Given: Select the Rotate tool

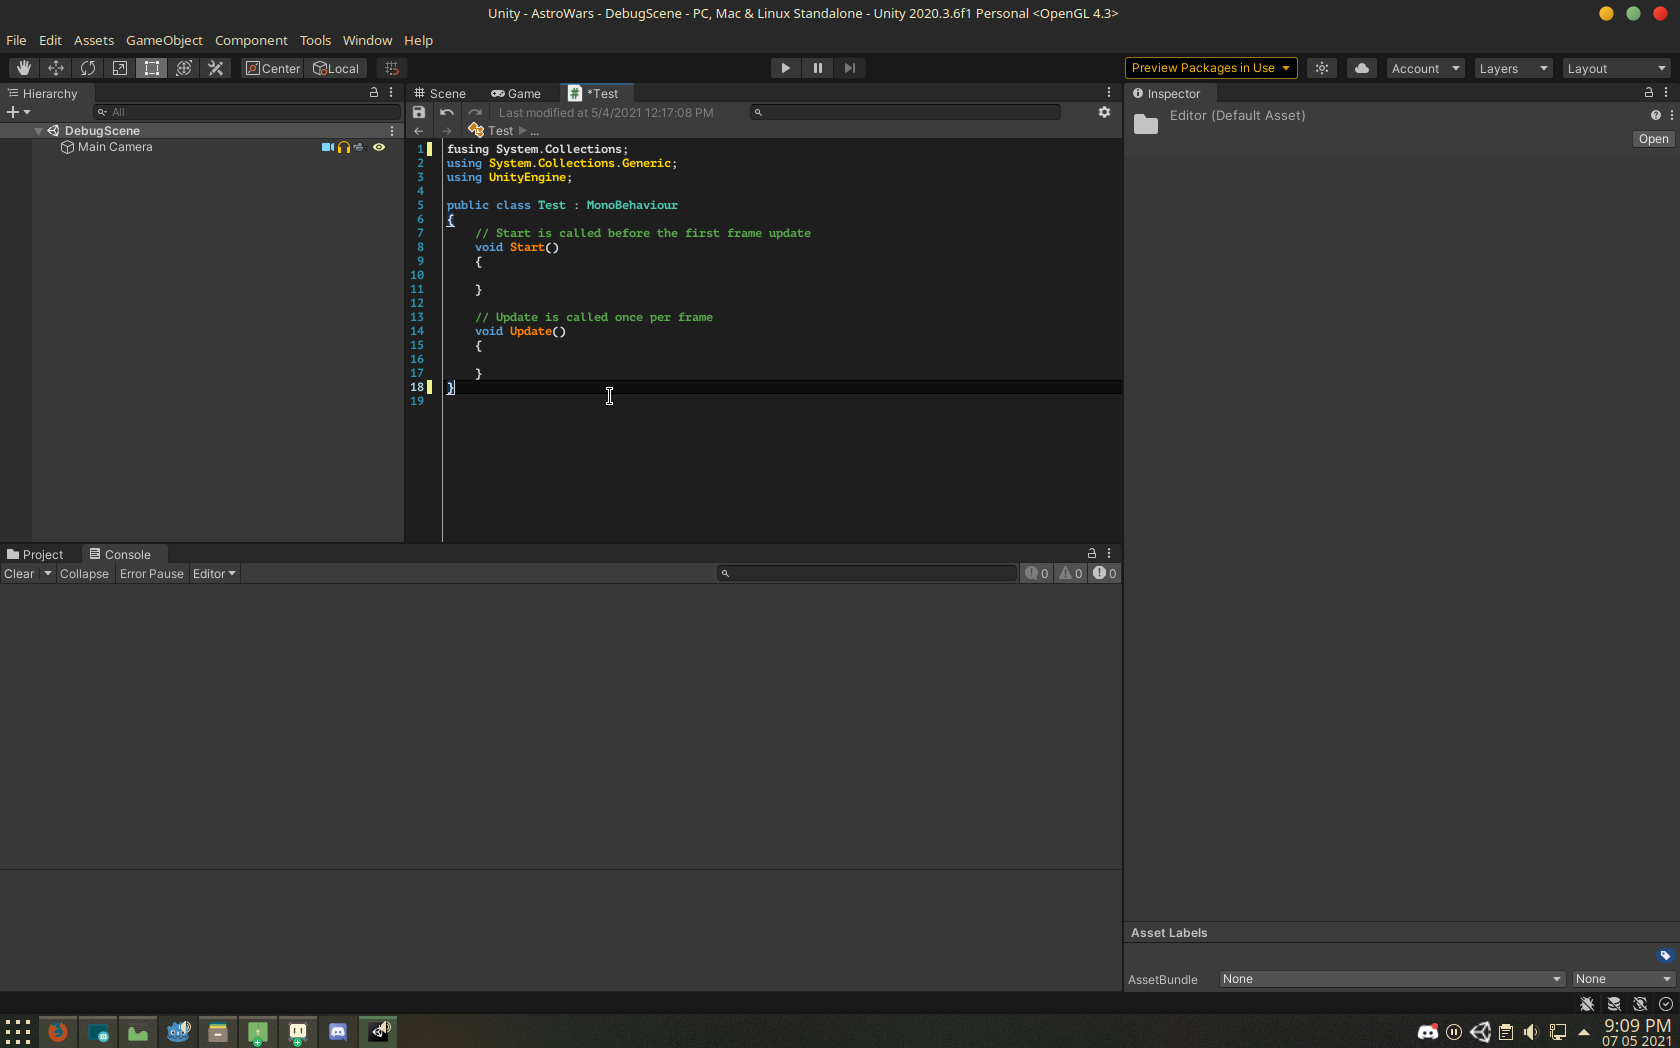Looking at the screenshot, I should 87,68.
